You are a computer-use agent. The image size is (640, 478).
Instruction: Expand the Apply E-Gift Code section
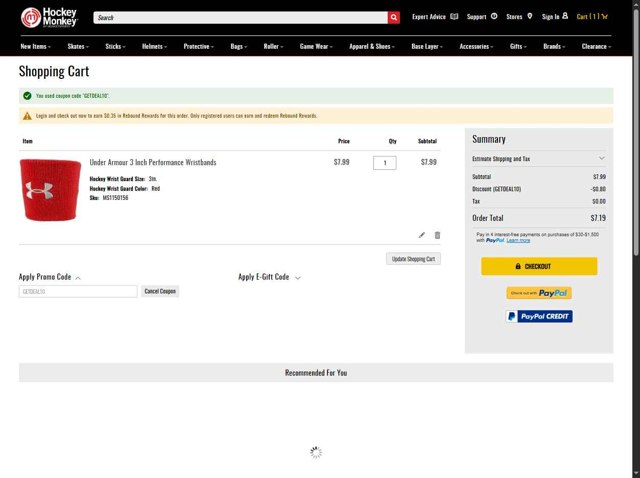click(x=269, y=277)
